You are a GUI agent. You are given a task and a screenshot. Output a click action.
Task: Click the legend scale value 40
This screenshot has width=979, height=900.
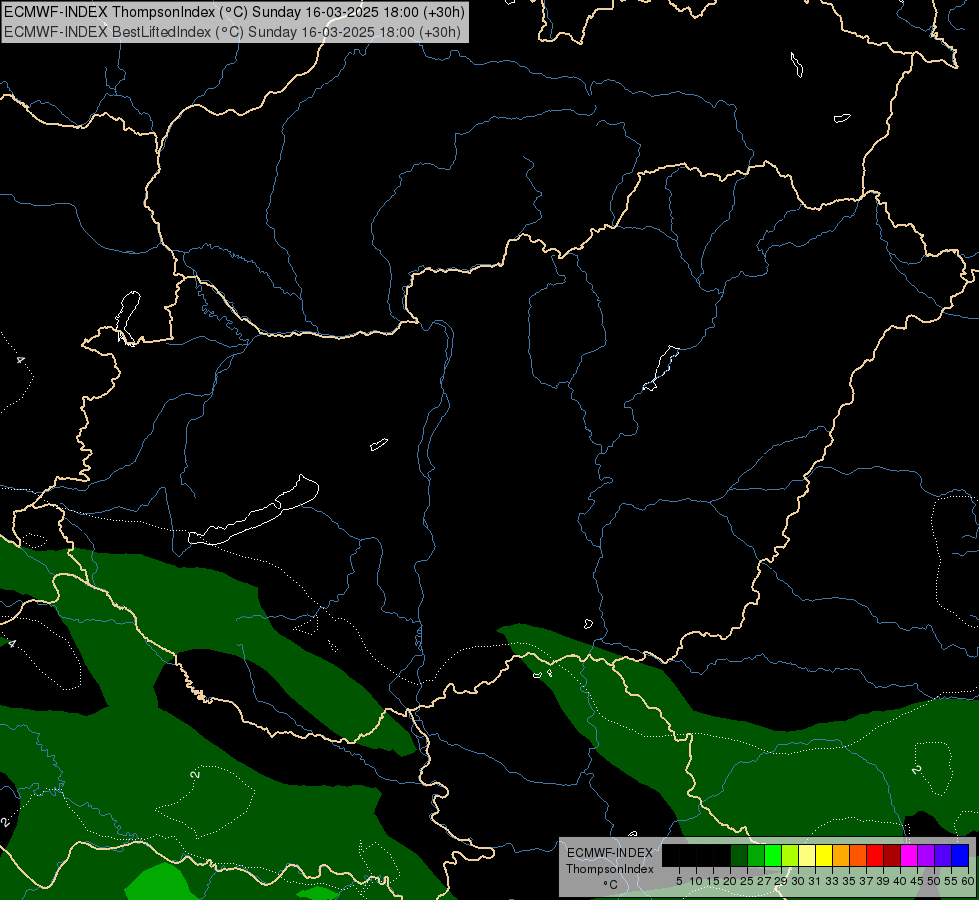[x=900, y=881]
